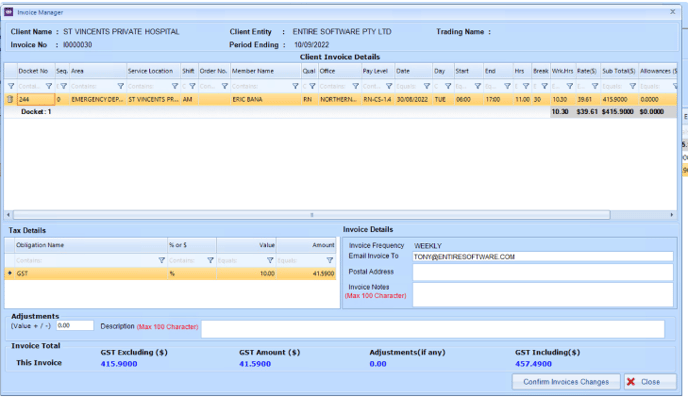Image resolution: width=688 pixels, height=397 pixels.
Task: Click the Docket: 1 summary row
Action: 340,112
